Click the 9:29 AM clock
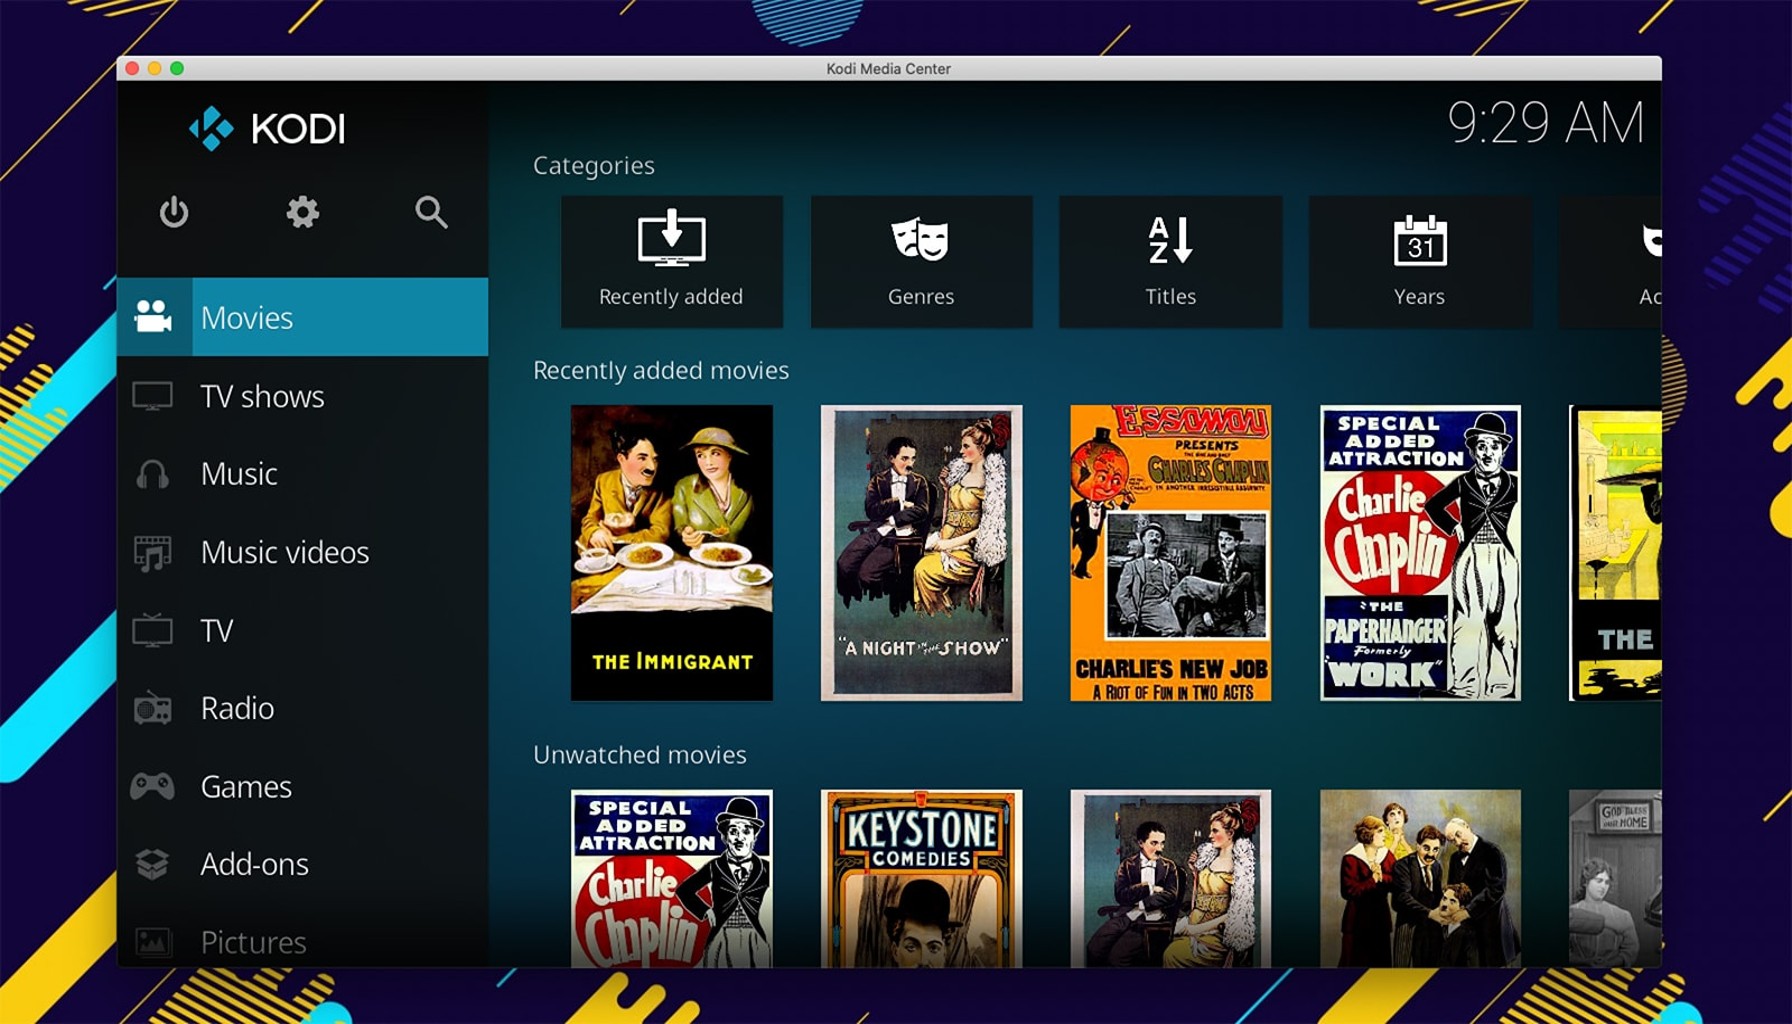 [1545, 123]
